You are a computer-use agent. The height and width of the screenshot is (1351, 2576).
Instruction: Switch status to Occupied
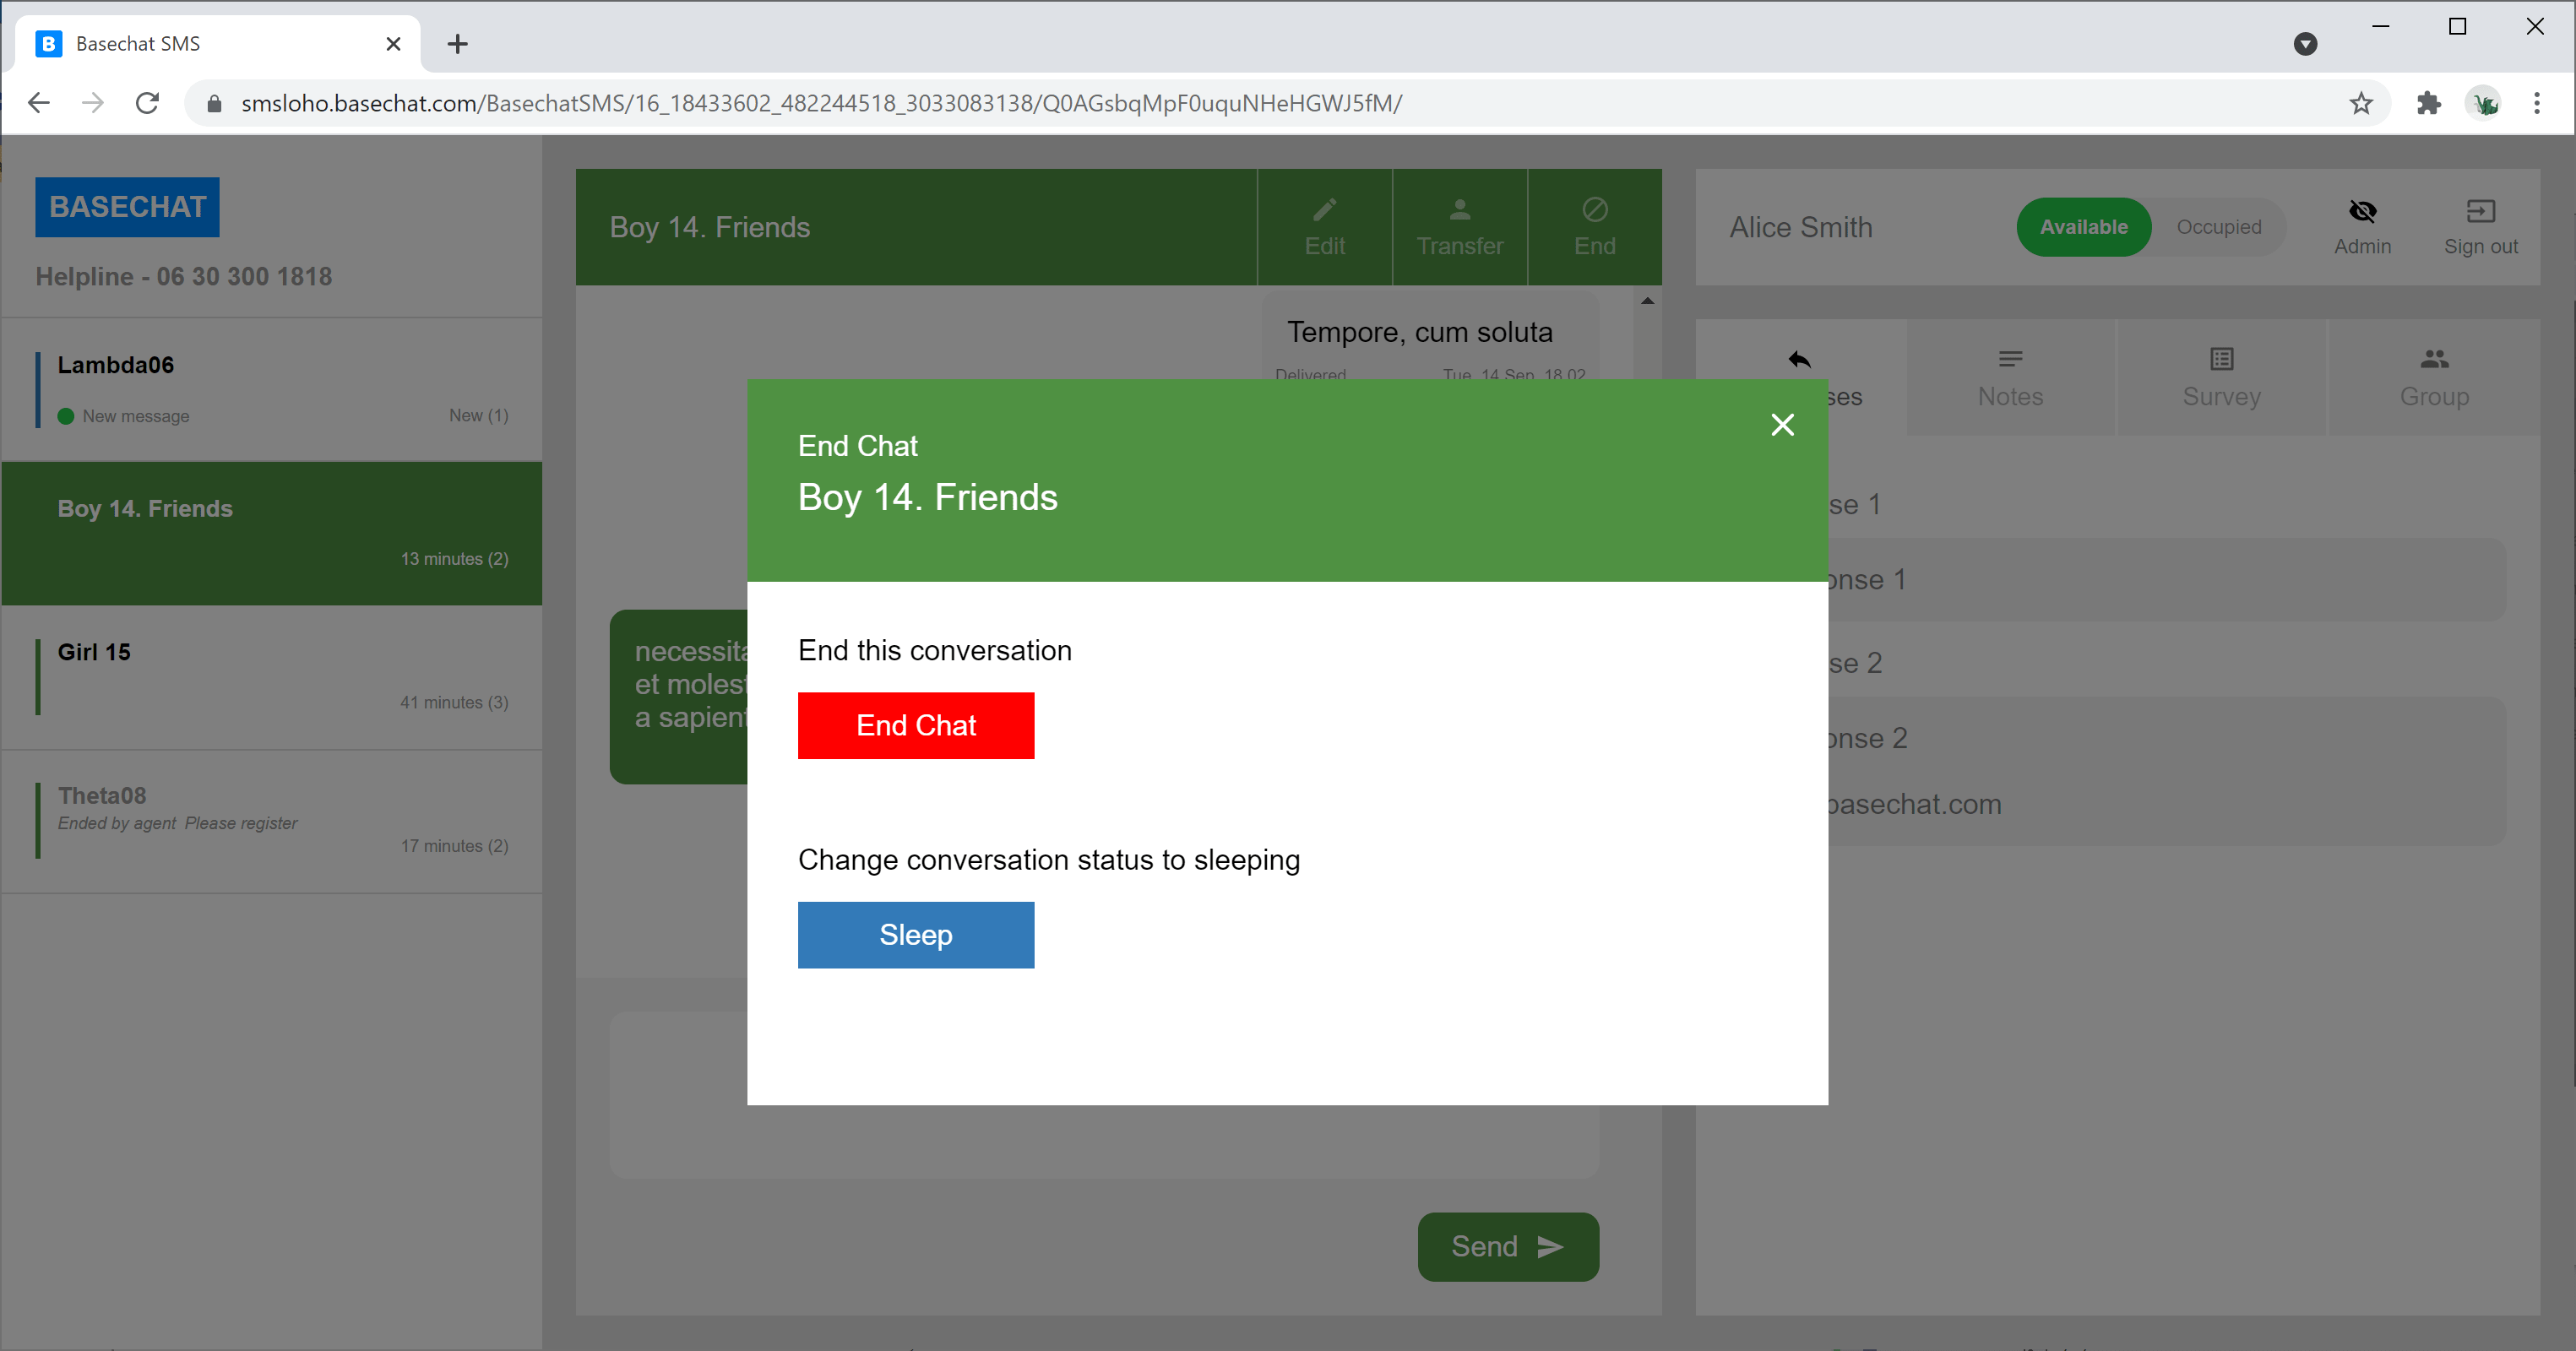[x=2218, y=227]
